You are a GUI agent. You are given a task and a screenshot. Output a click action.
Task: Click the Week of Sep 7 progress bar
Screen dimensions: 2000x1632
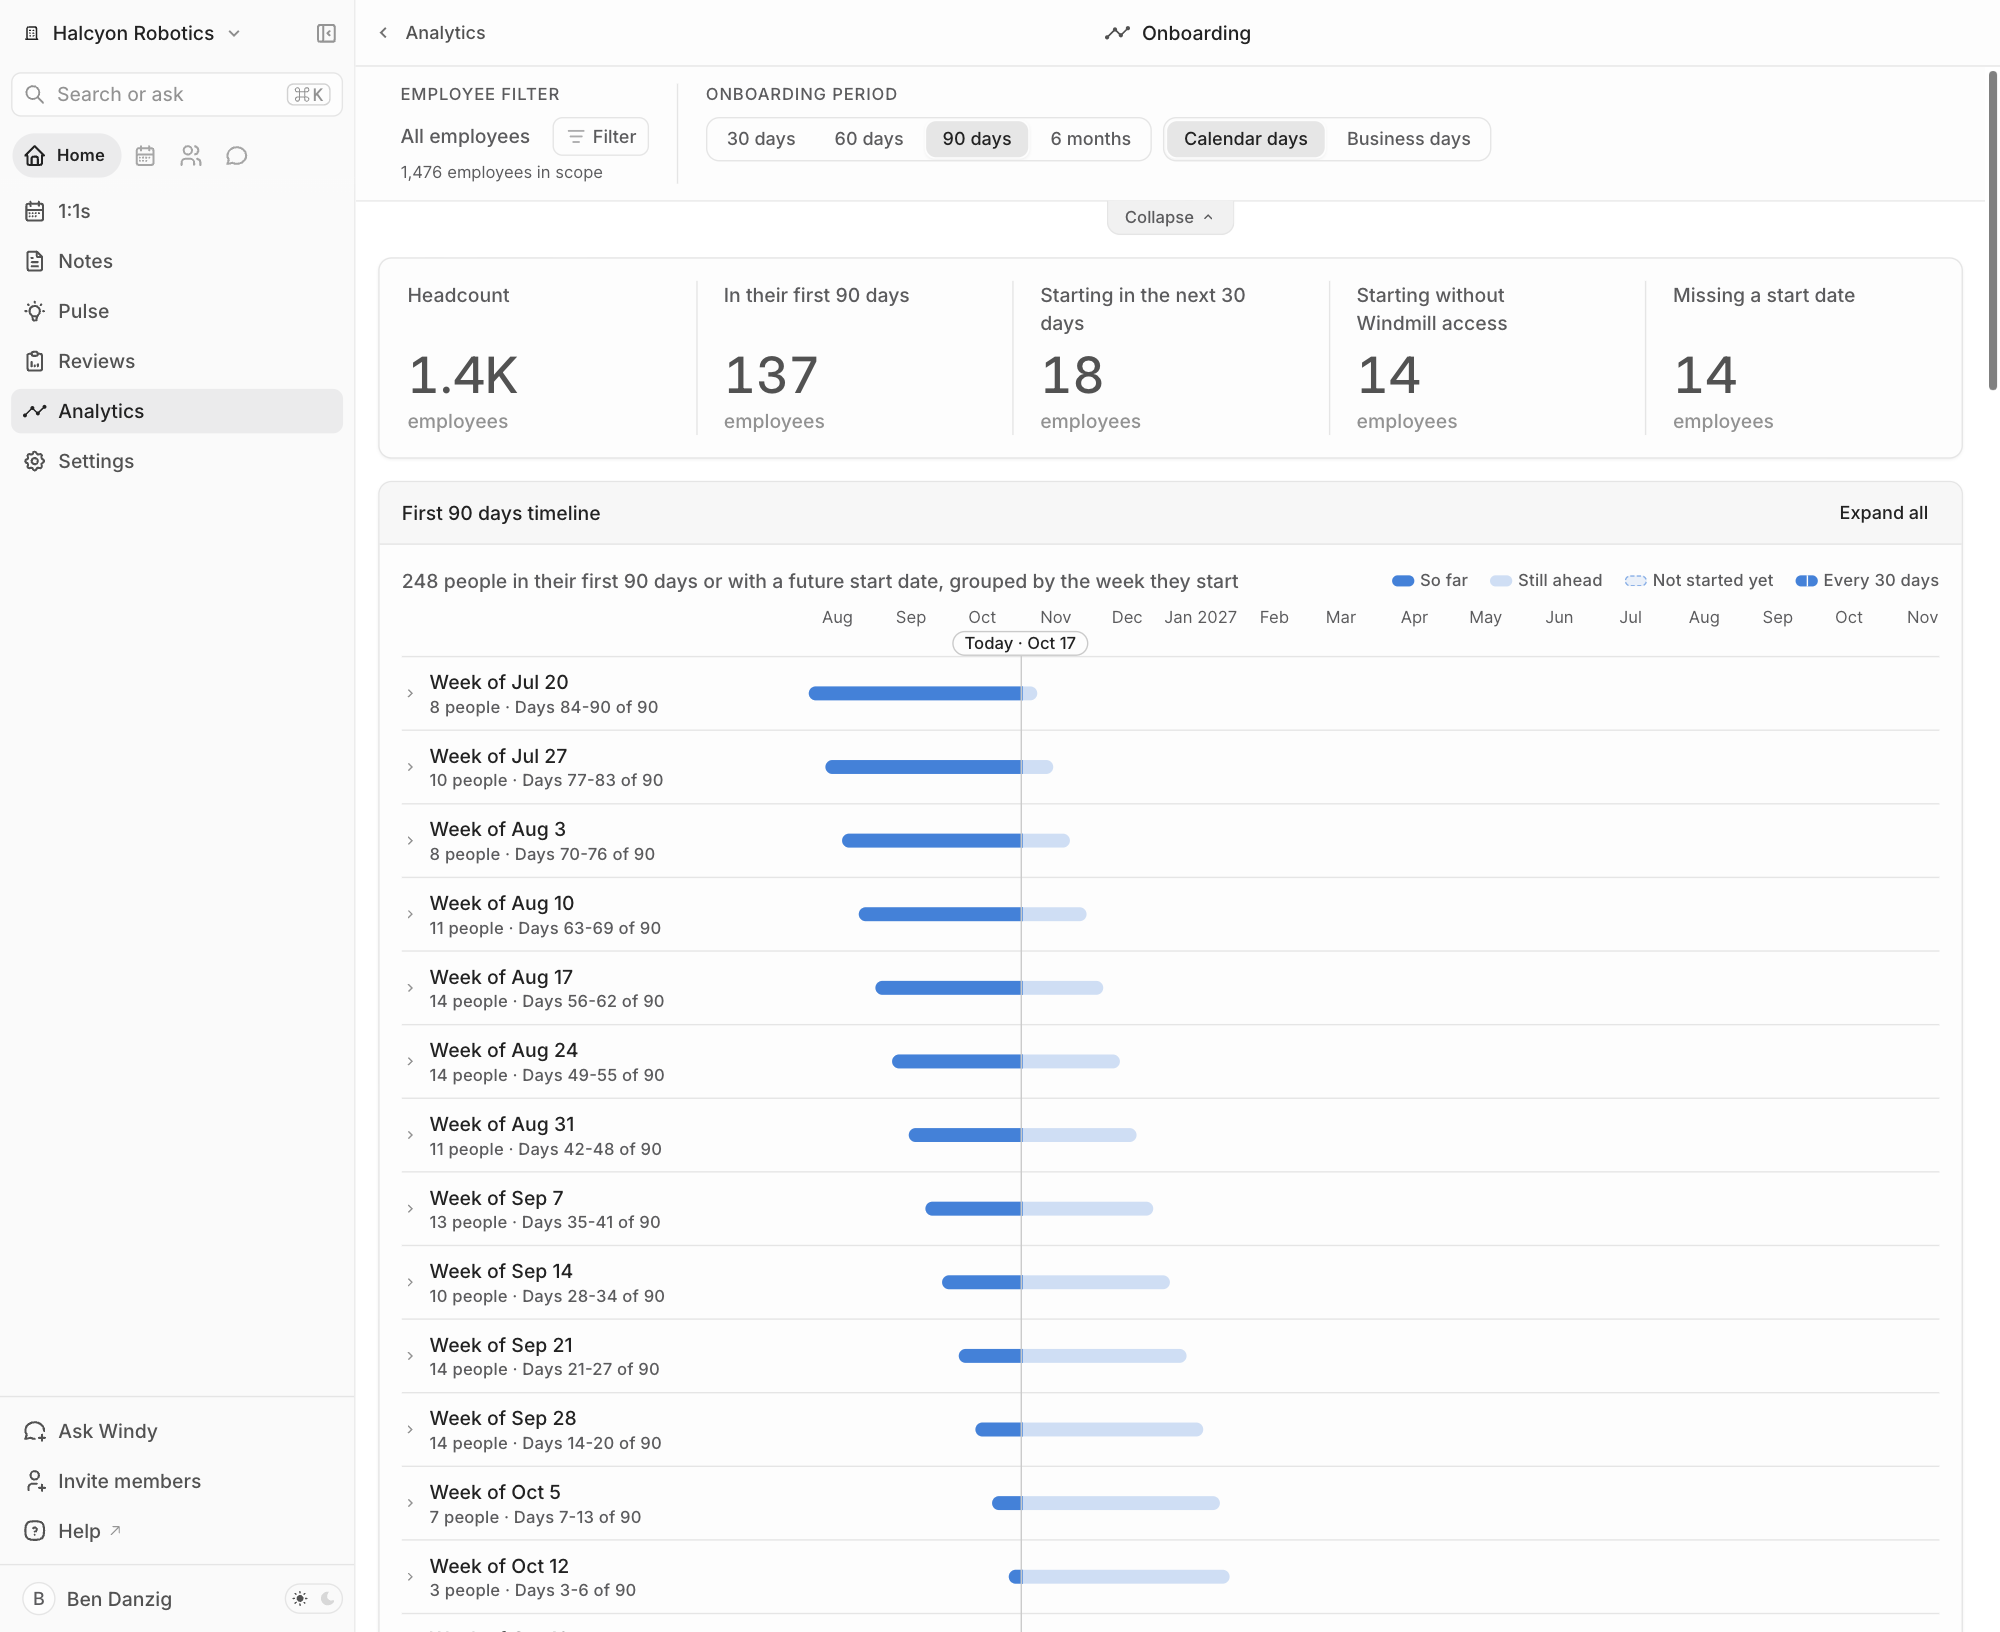click(x=1039, y=1209)
